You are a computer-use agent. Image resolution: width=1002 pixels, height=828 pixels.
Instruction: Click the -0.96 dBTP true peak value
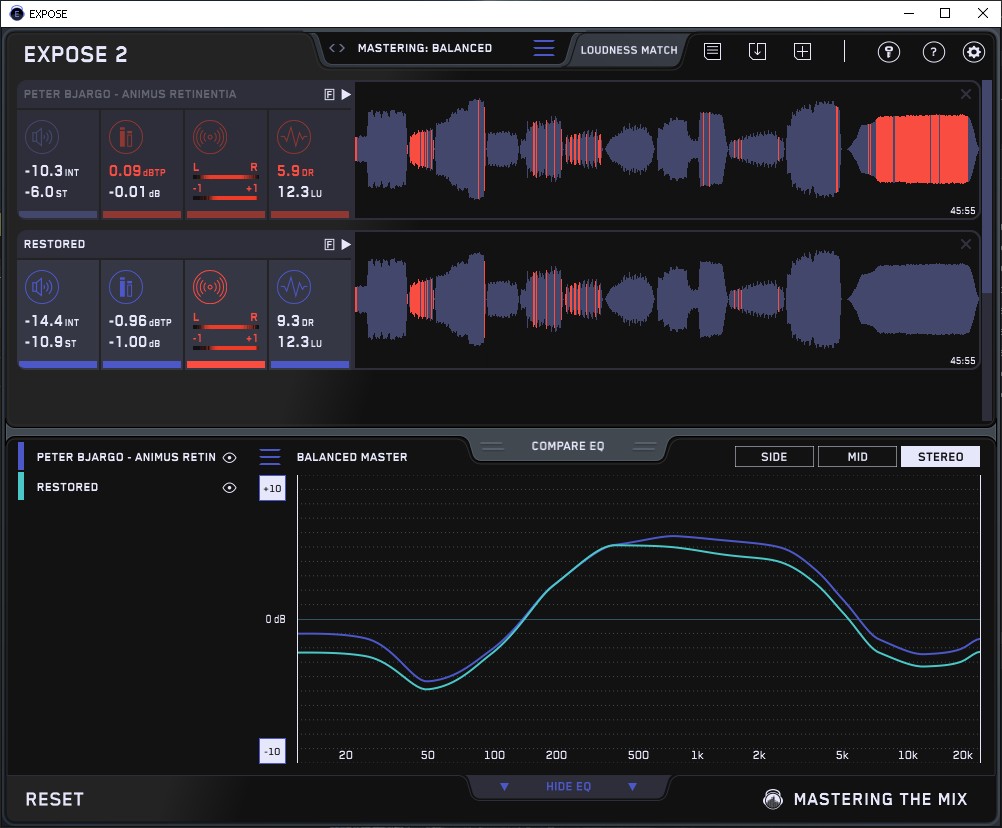(x=140, y=321)
